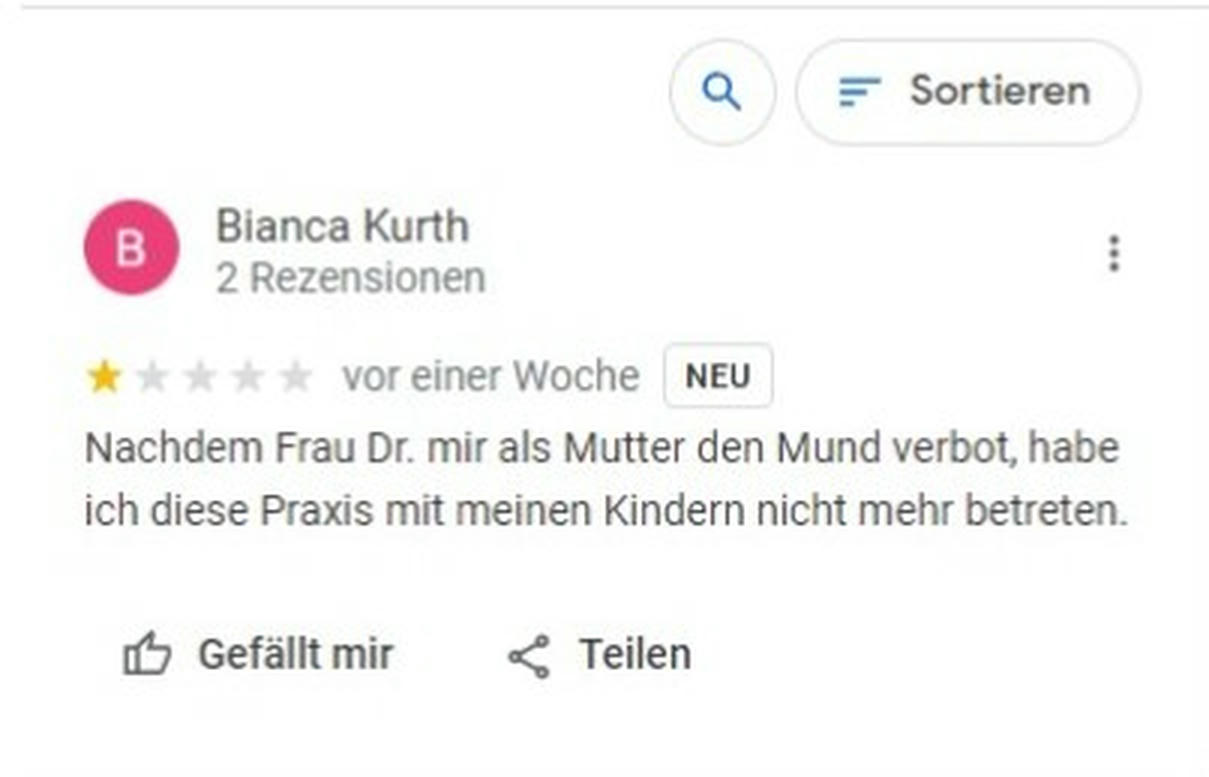
Task: Open the review search magnifier button
Action: click(722, 92)
